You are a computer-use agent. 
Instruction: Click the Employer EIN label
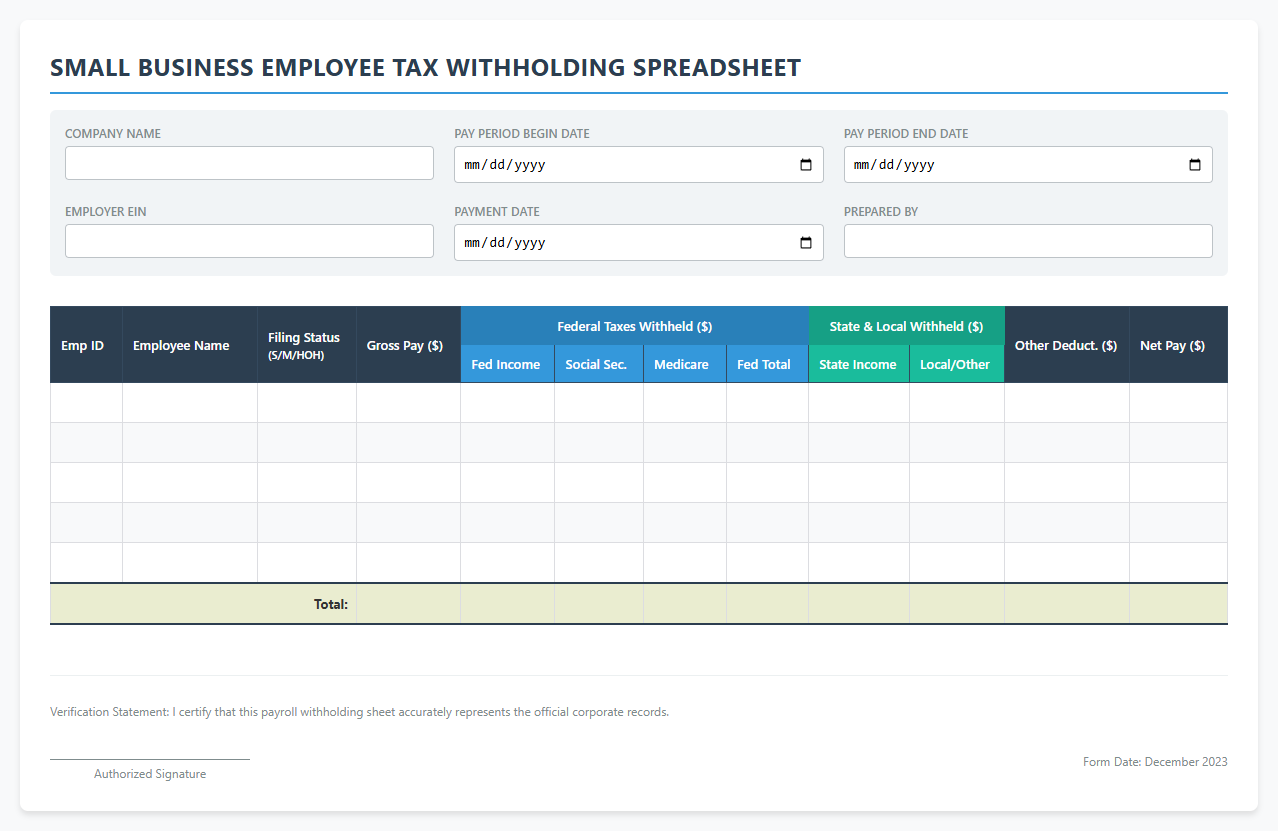(x=106, y=212)
